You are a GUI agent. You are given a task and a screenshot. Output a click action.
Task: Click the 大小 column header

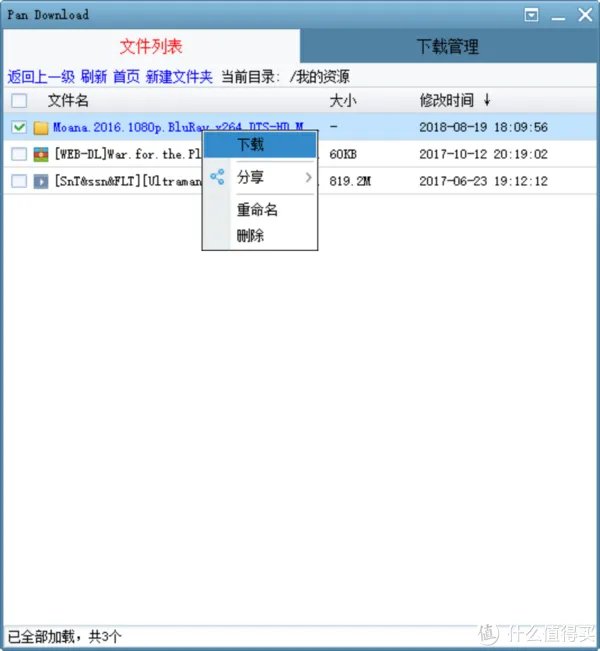coord(343,100)
